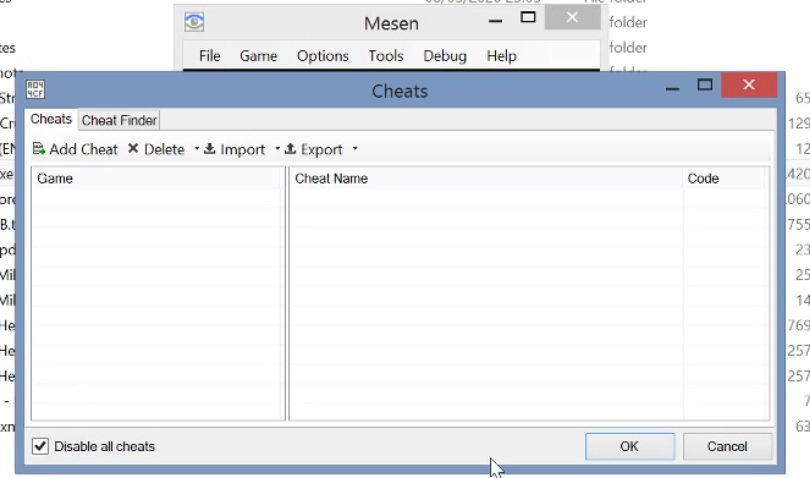The image size is (810, 478).
Task: Sort by the Cheat Name column header
Action: [x=486, y=178]
